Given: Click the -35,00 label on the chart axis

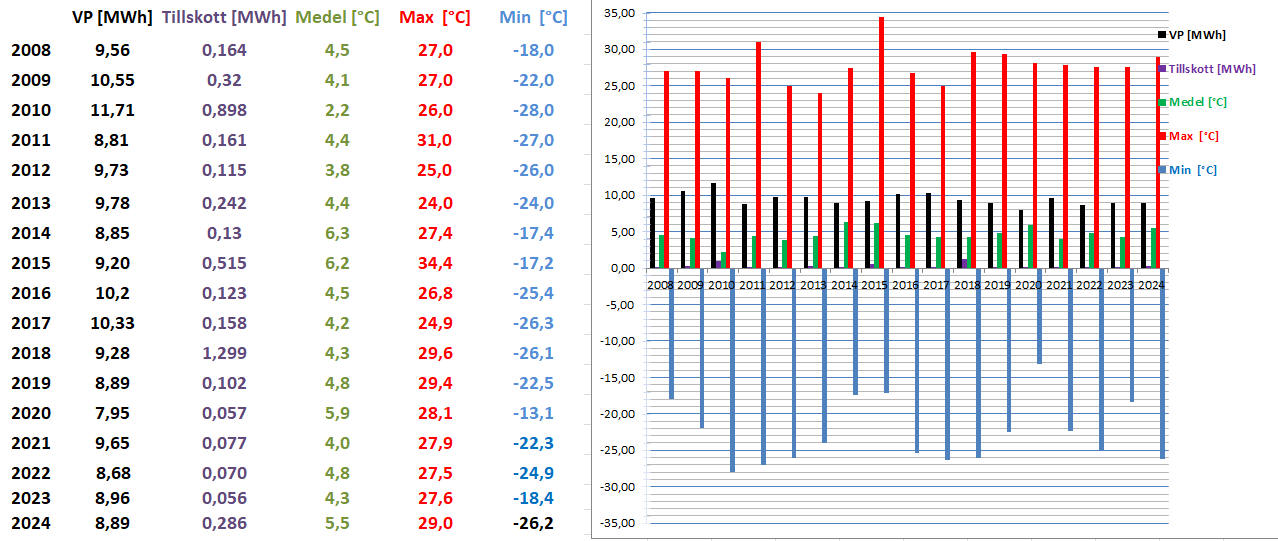Looking at the screenshot, I should tap(618, 522).
